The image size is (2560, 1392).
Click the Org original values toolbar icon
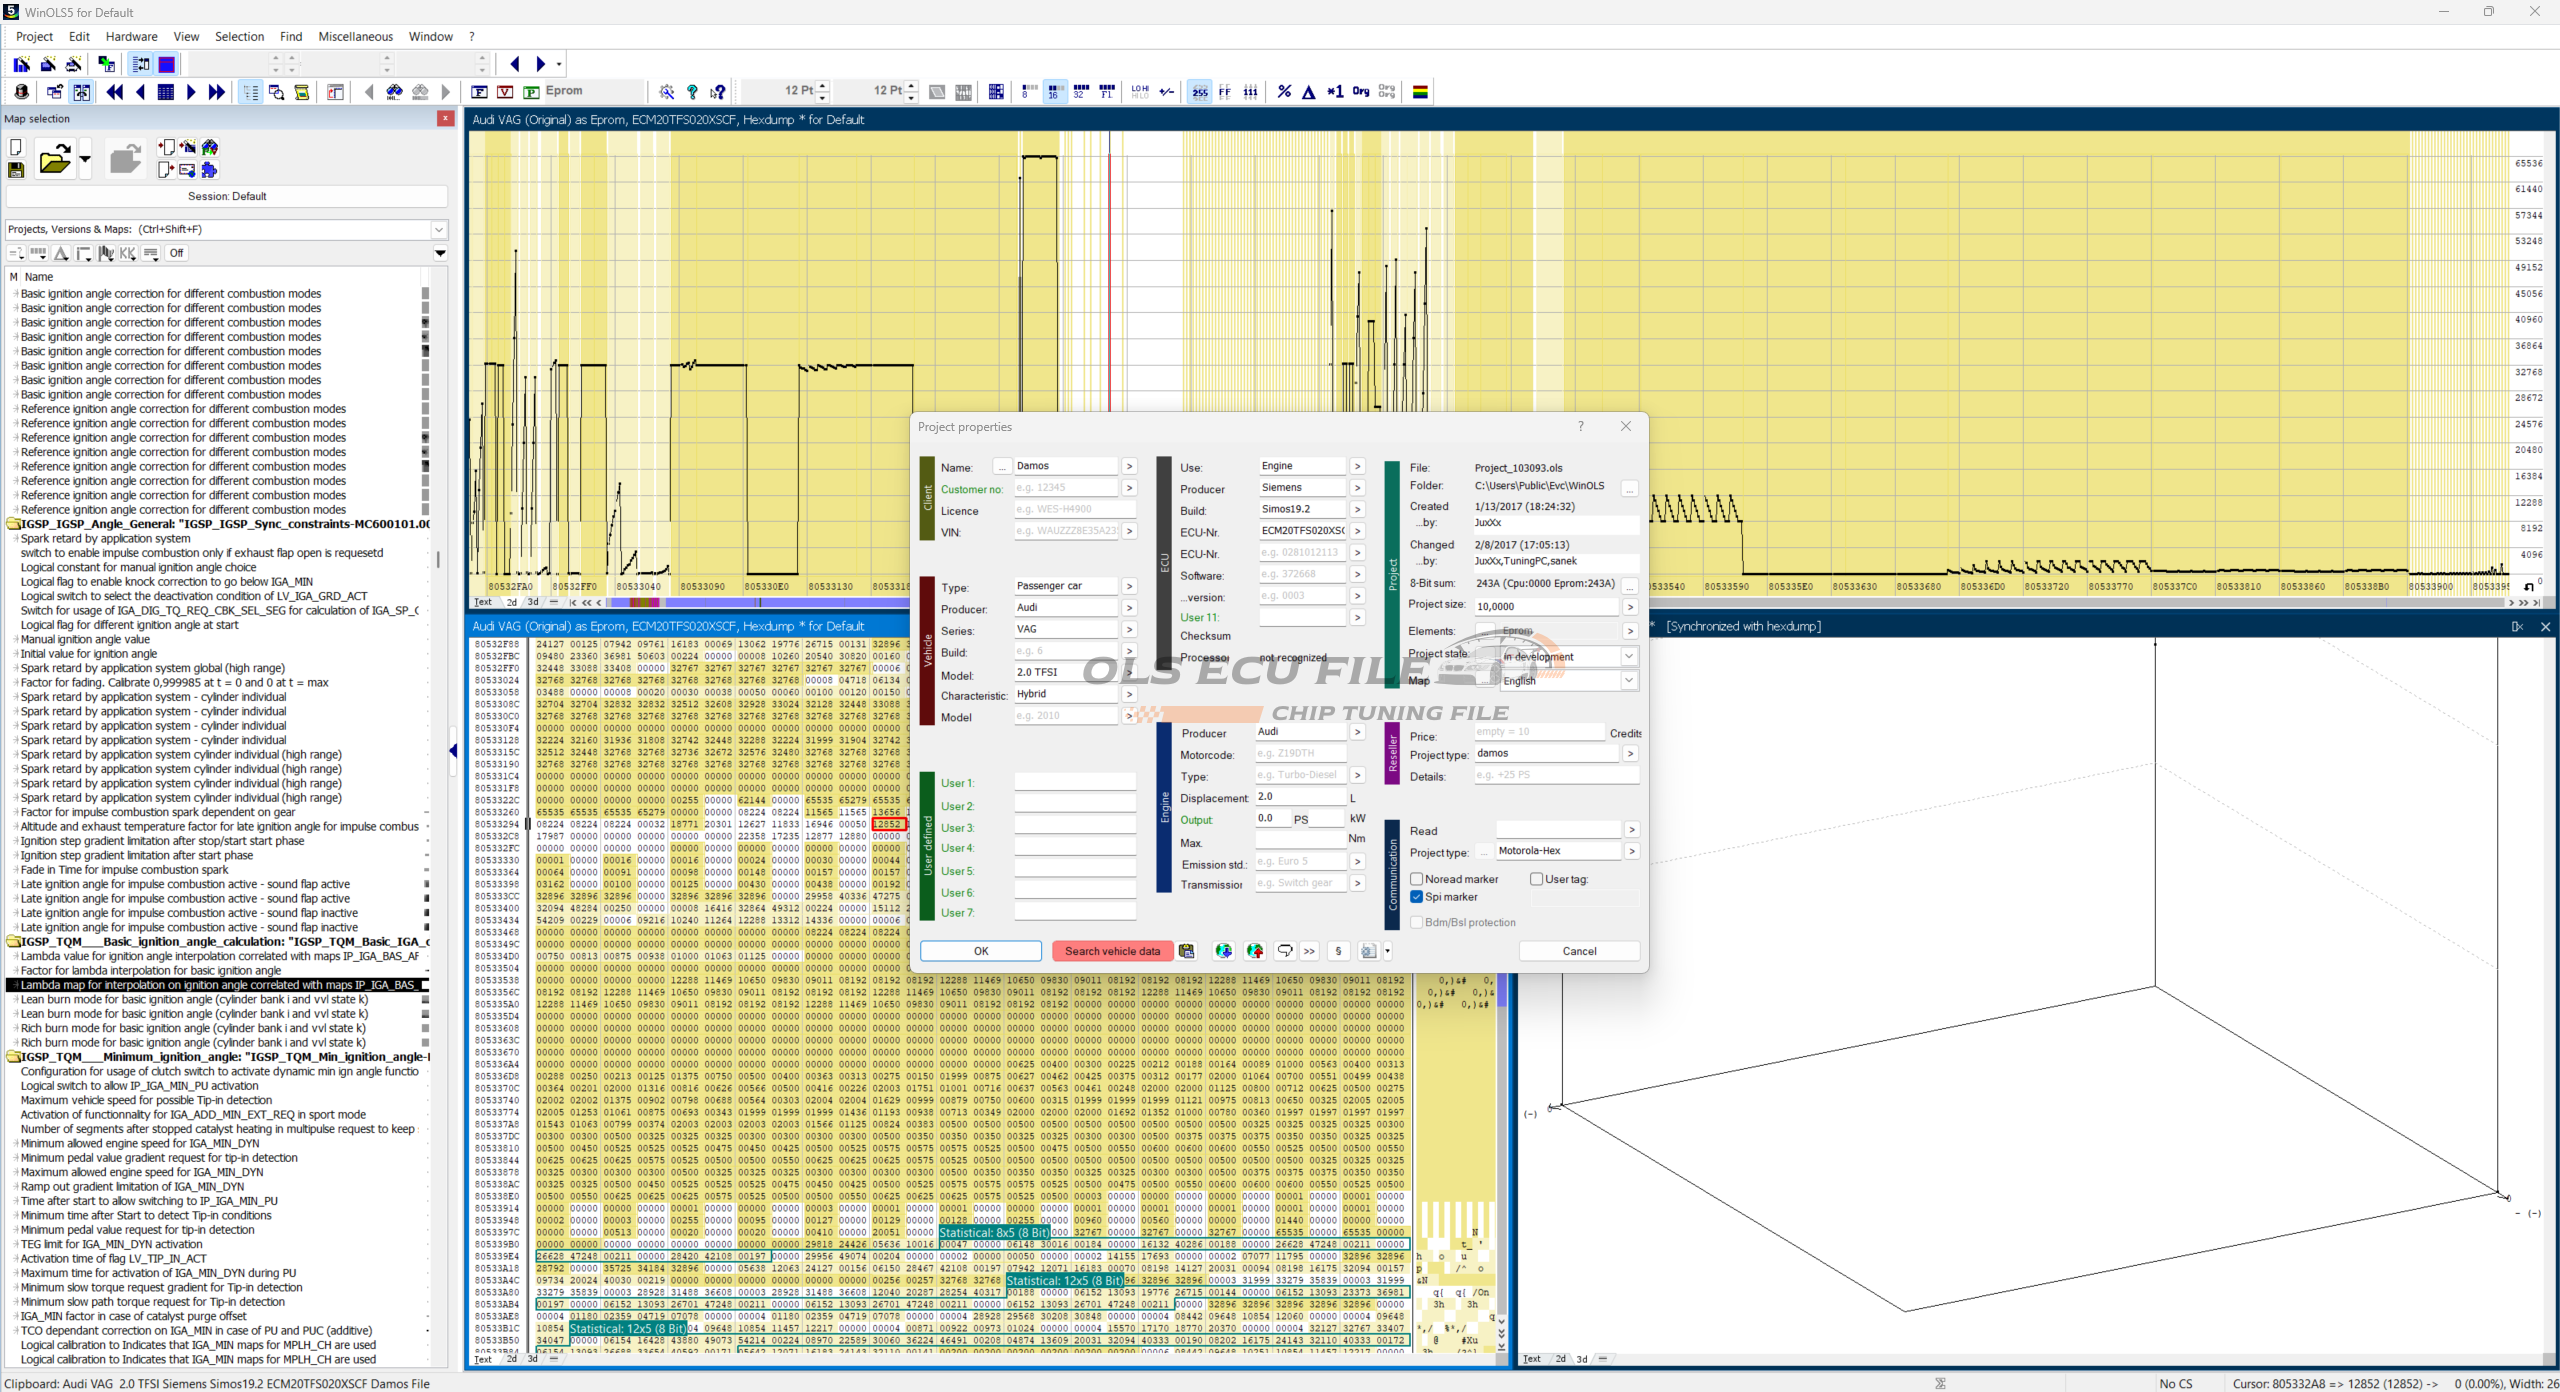1361,92
